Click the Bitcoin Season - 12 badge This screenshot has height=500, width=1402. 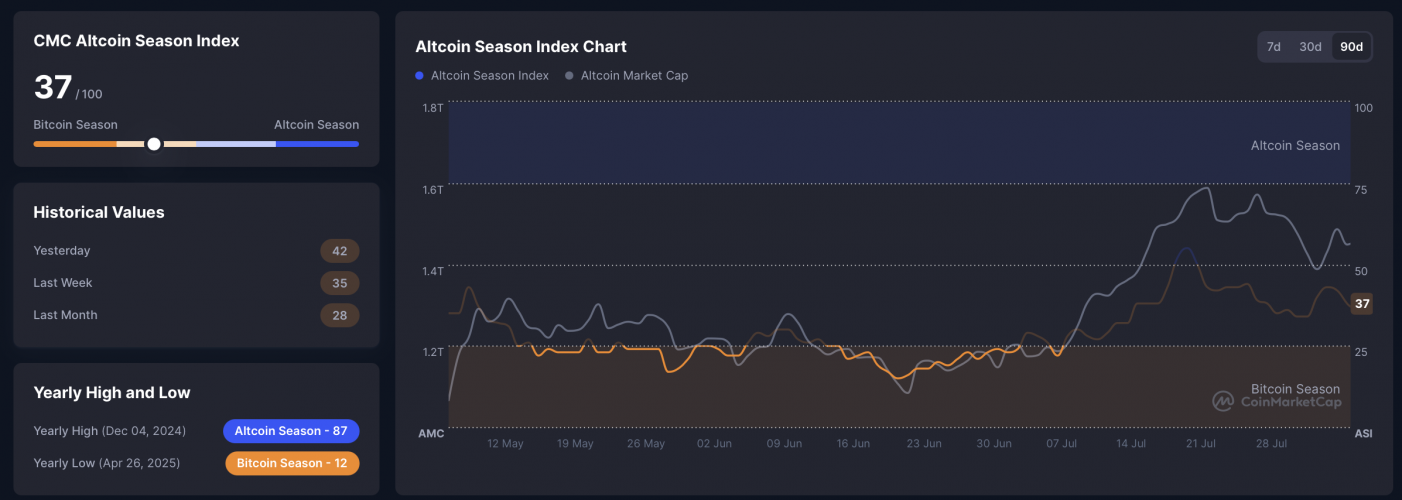[x=292, y=463]
